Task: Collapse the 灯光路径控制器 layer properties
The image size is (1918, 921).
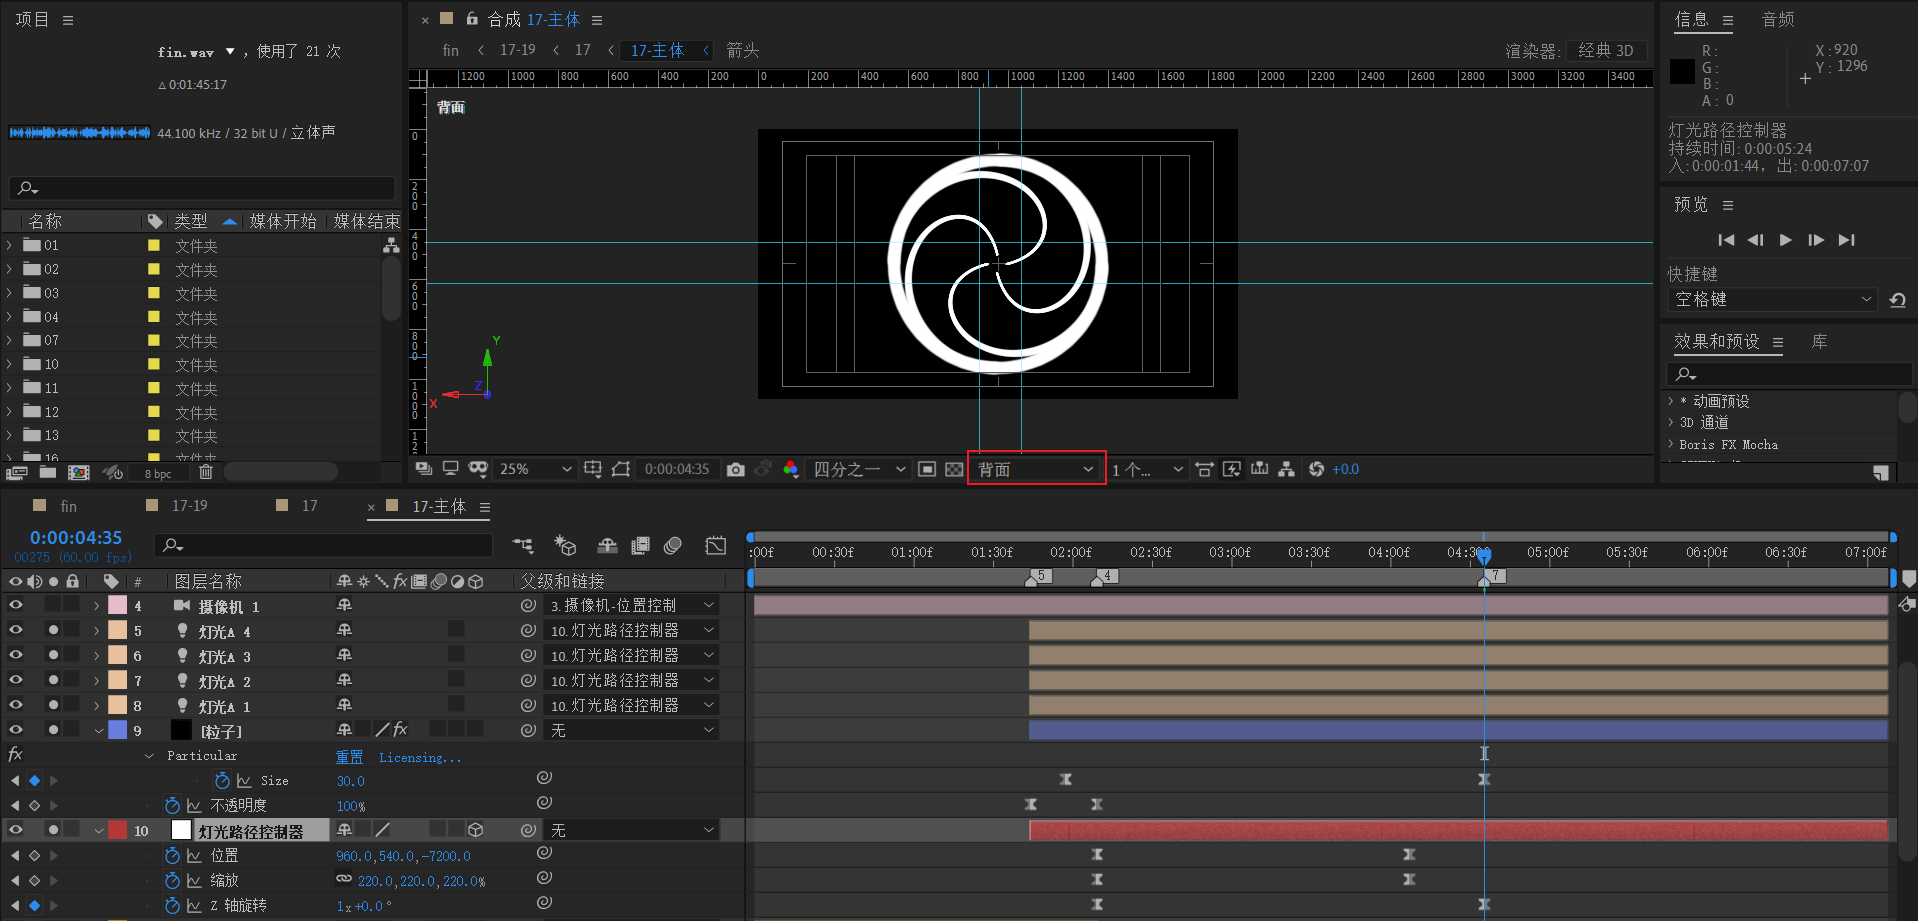Action: (x=99, y=831)
